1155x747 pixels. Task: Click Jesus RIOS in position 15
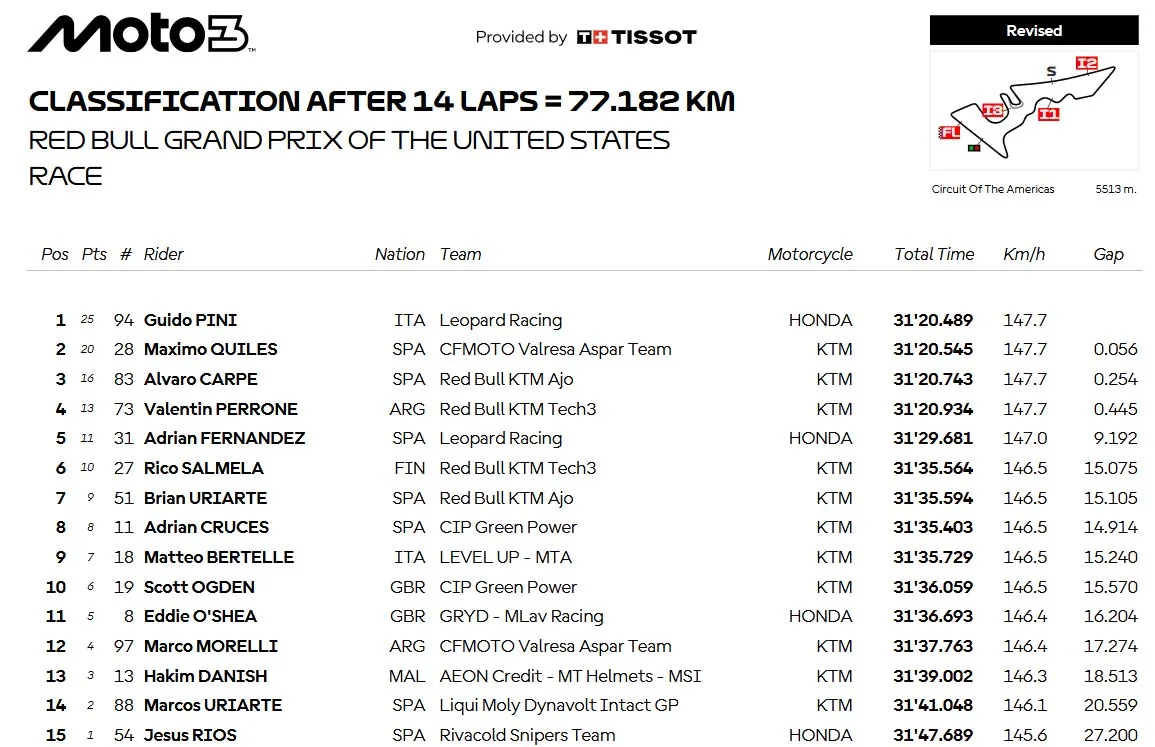190,735
